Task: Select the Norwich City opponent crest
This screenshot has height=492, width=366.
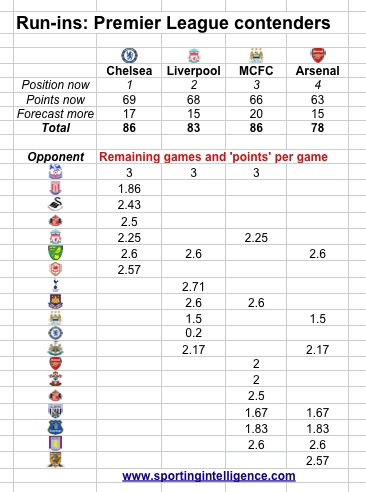Action: tap(55, 253)
